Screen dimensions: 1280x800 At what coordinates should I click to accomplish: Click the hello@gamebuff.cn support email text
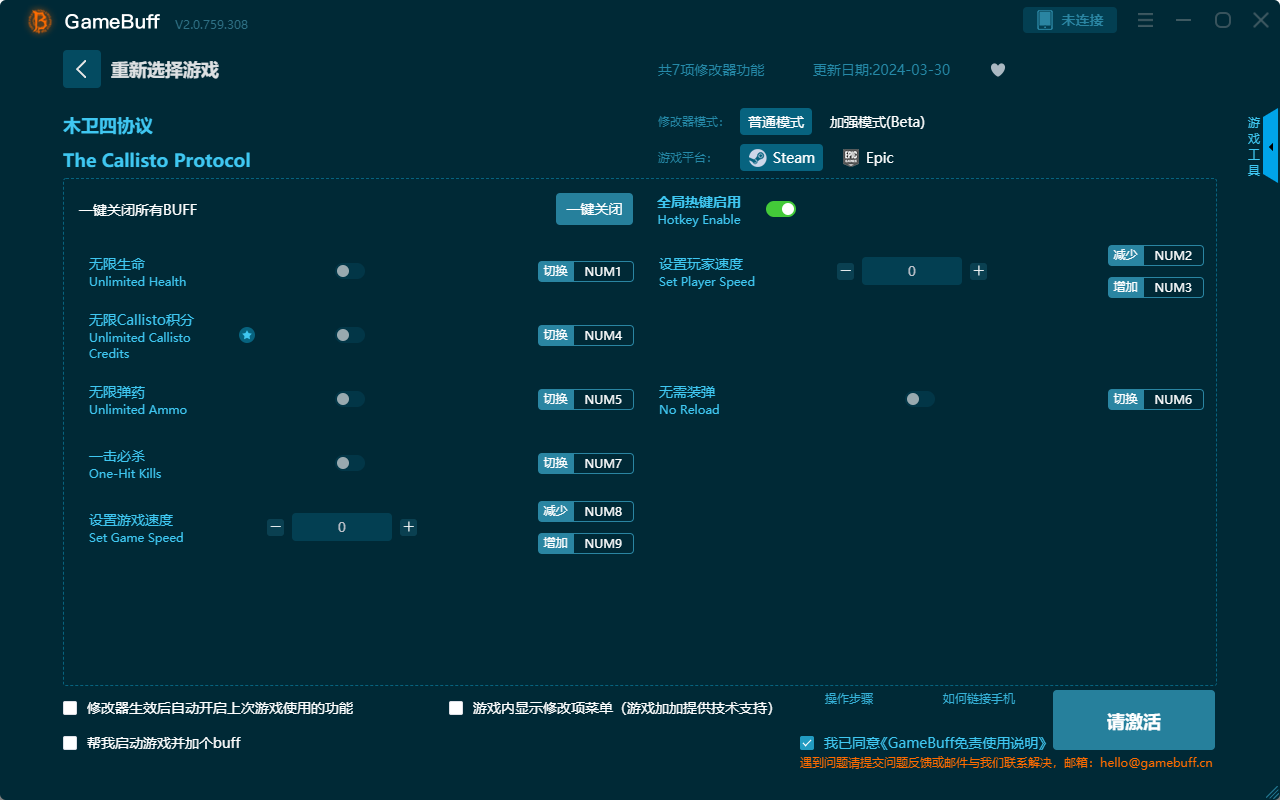tap(1156, 763)
